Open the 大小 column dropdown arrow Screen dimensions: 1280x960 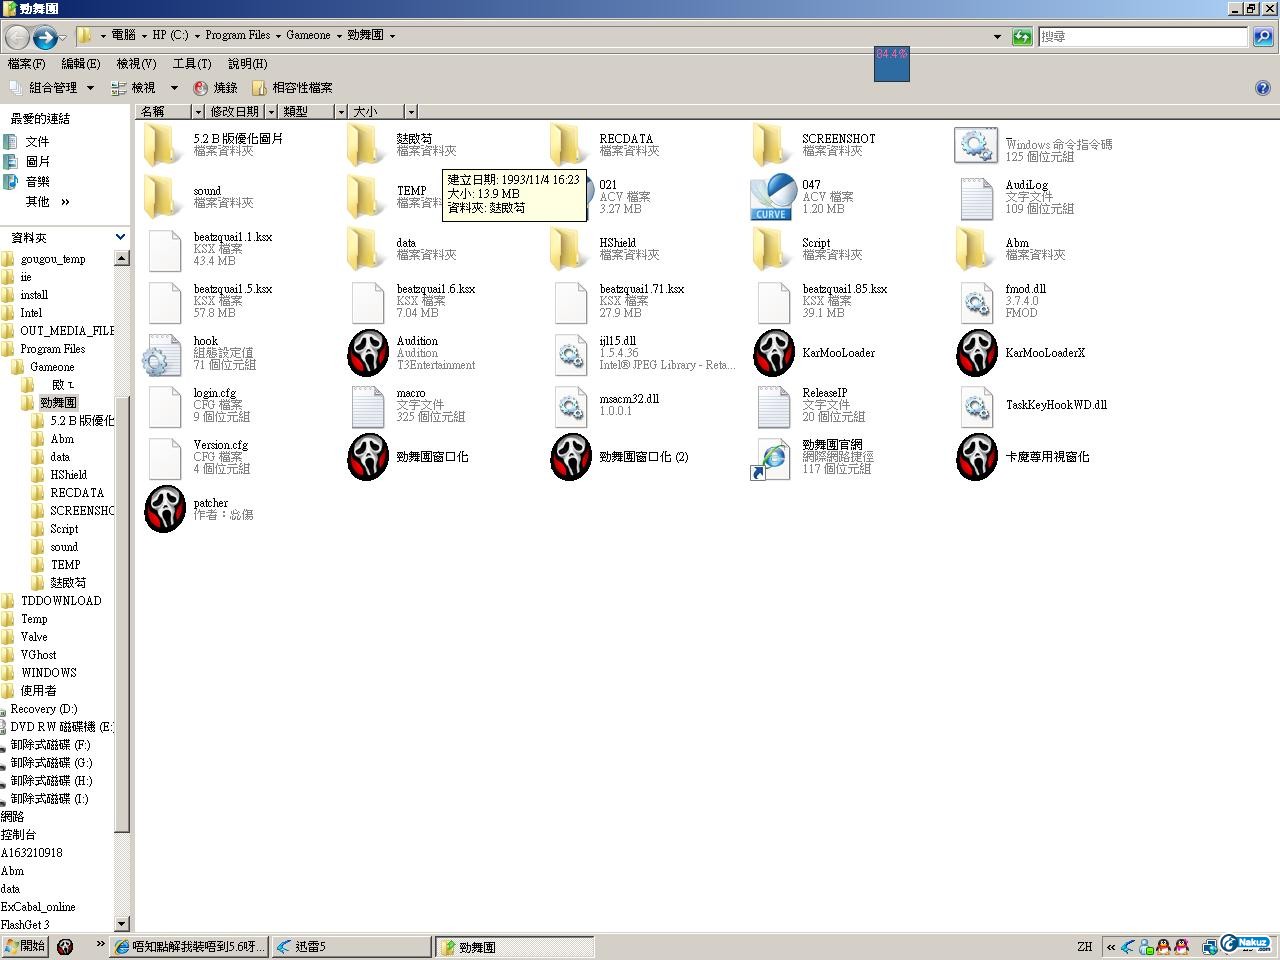411,112
